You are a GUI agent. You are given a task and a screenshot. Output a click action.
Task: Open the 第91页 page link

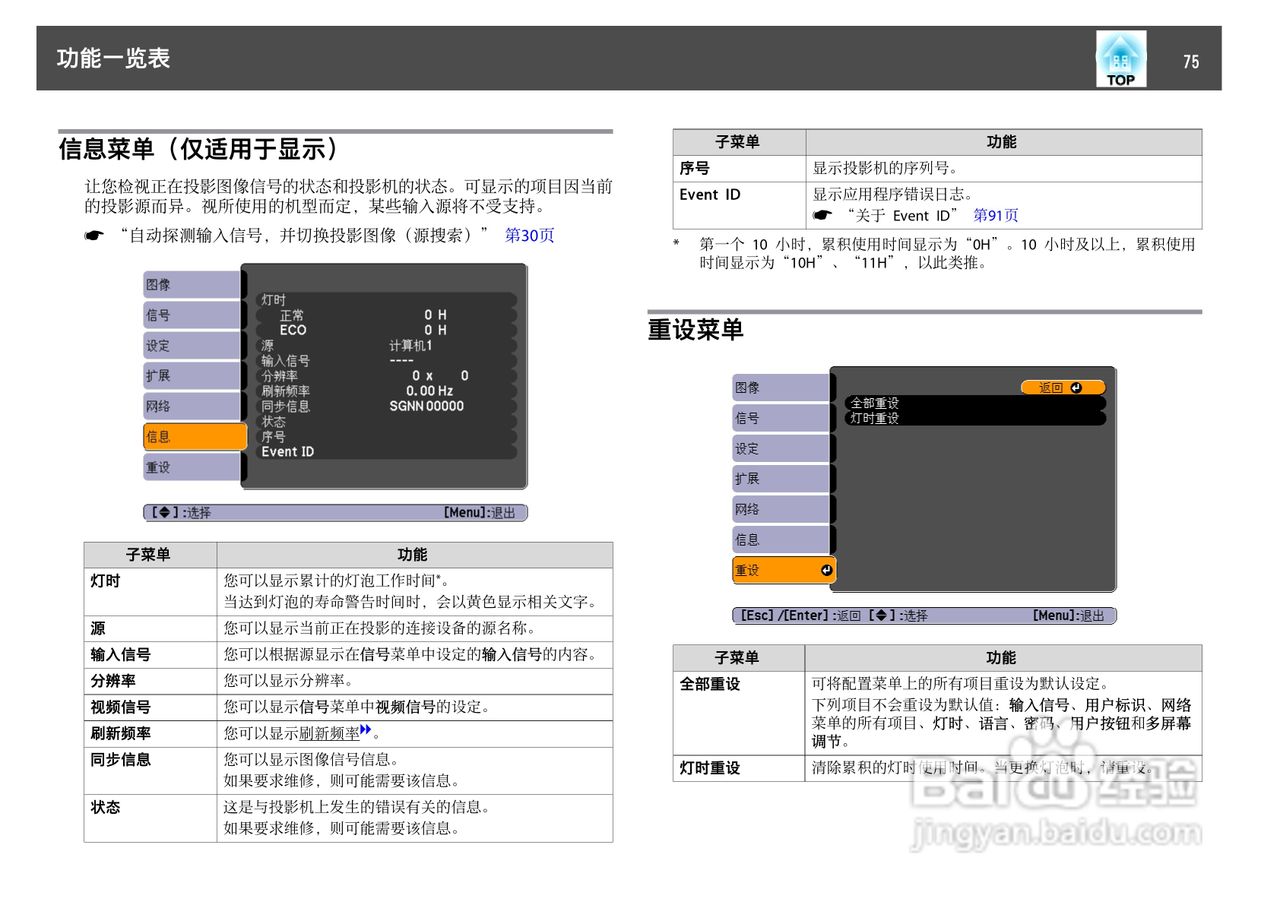996,215
